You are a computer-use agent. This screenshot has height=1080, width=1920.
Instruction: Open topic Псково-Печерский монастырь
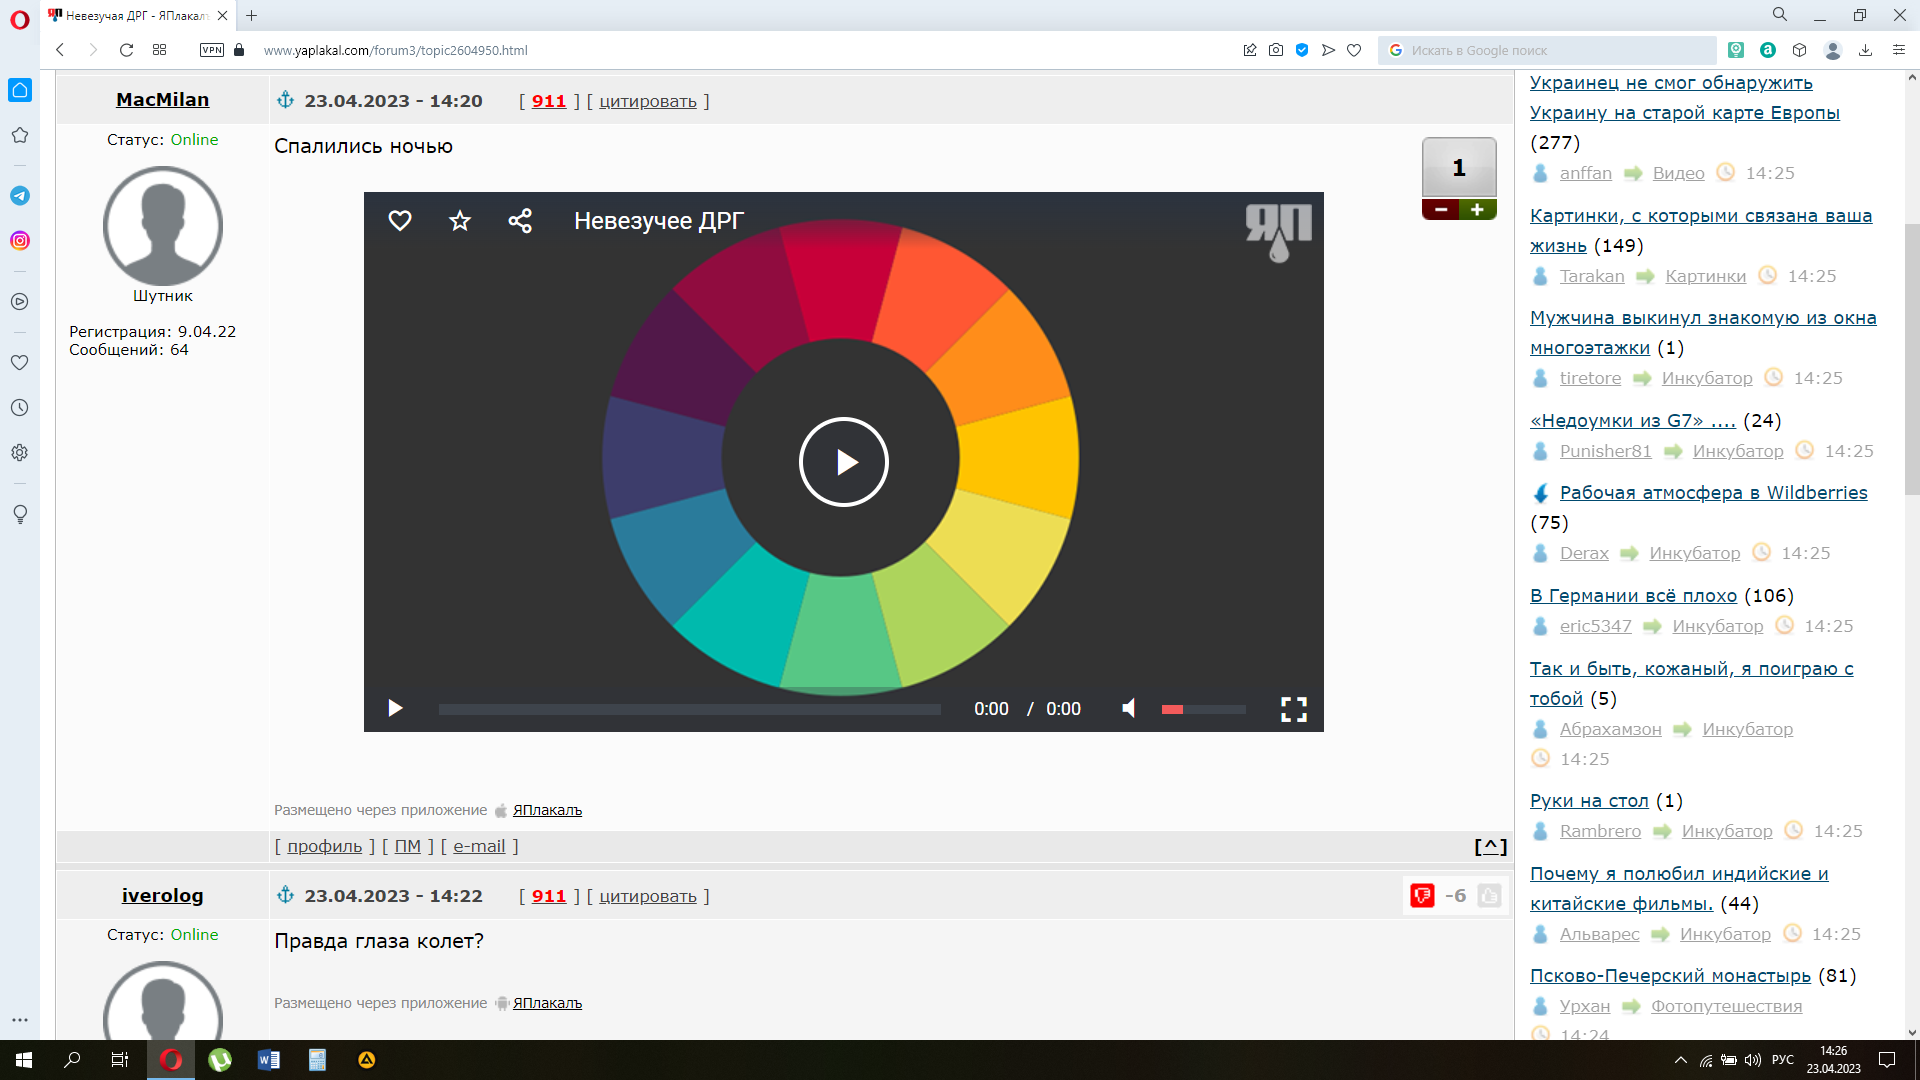pos(1670,975)
